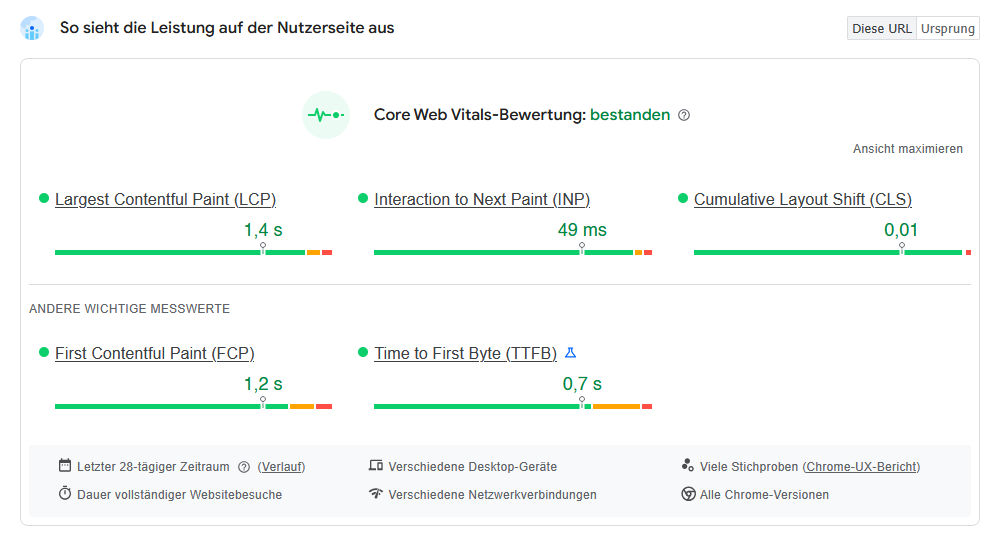Click the Chrome versions icon
The image size is (1000, 546).
[x=688, y=494]
